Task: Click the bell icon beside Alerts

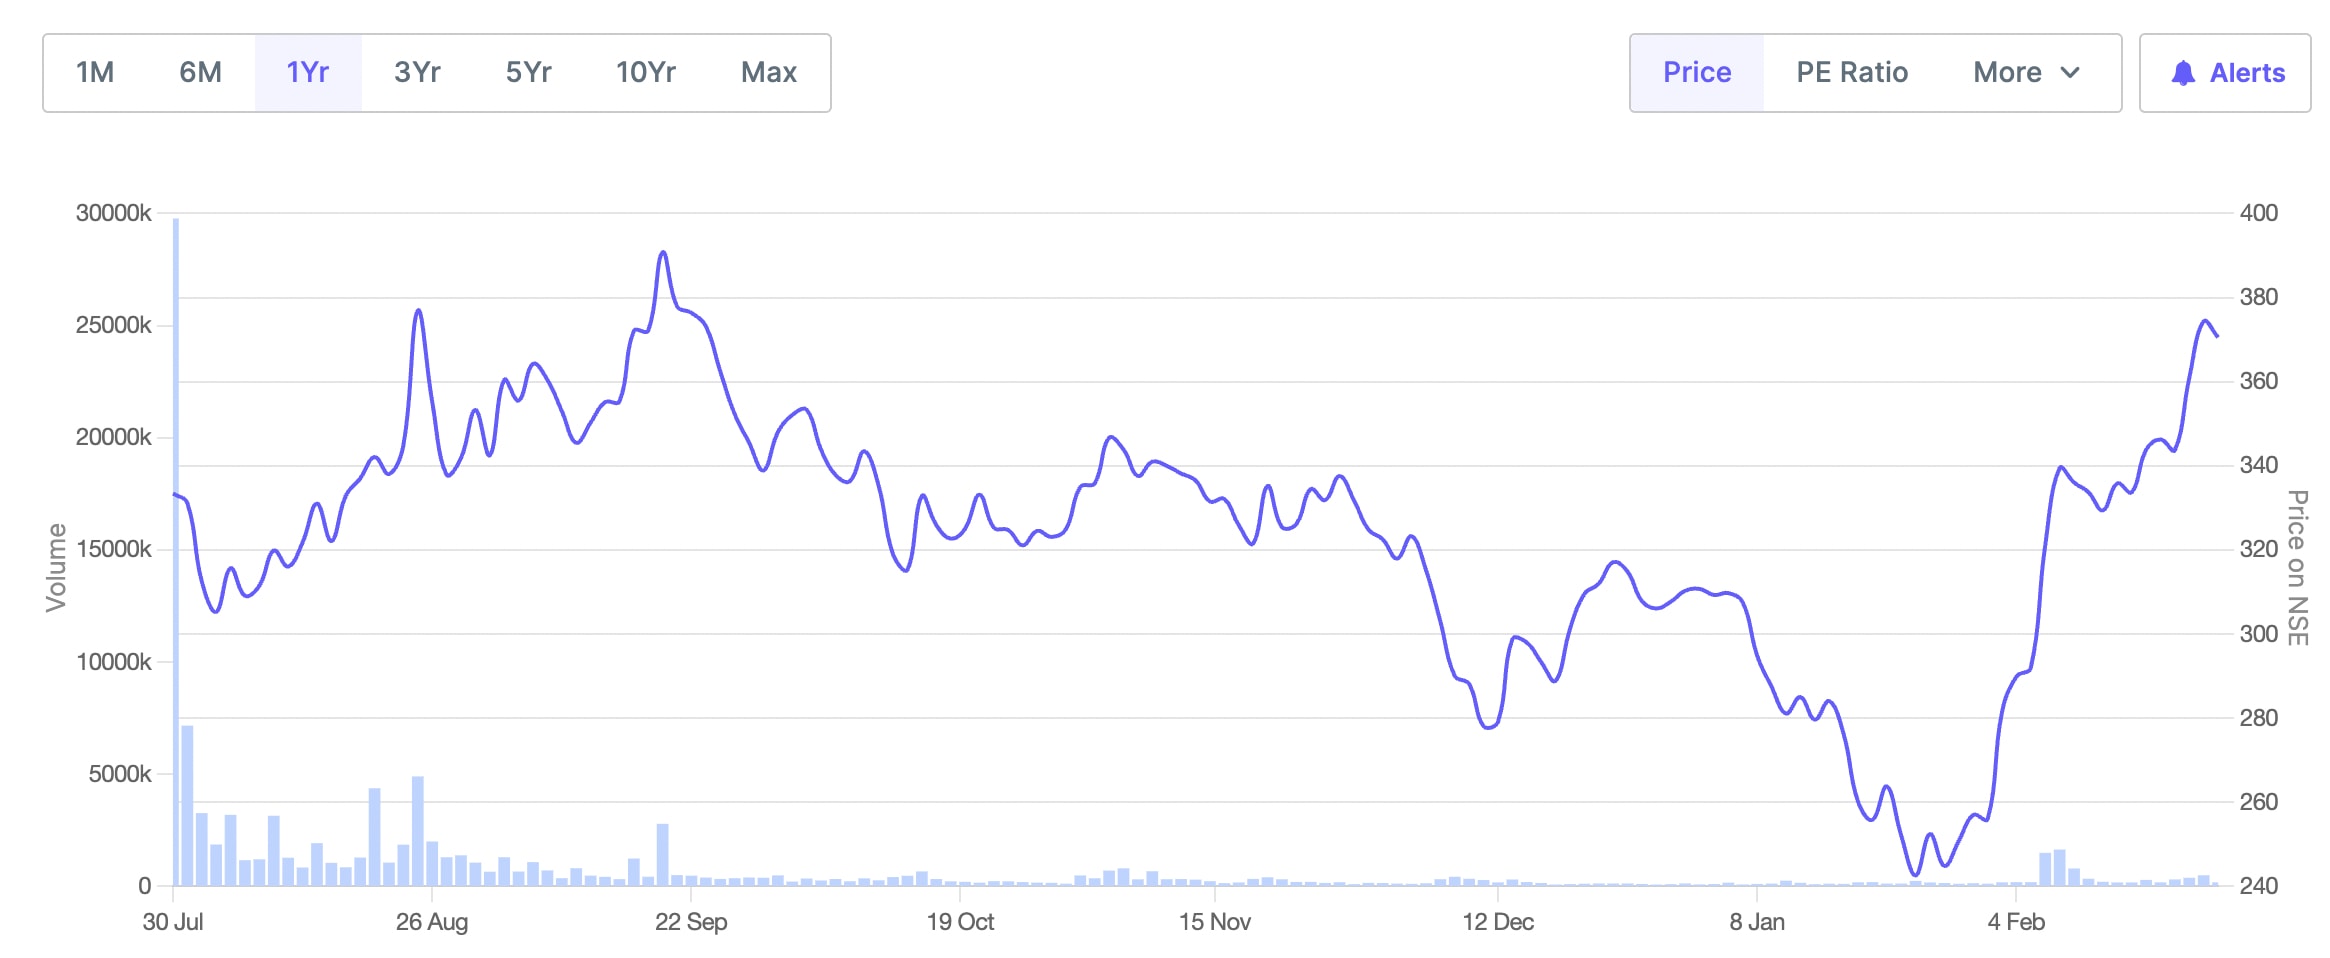Action: (x=2183, y=73)
